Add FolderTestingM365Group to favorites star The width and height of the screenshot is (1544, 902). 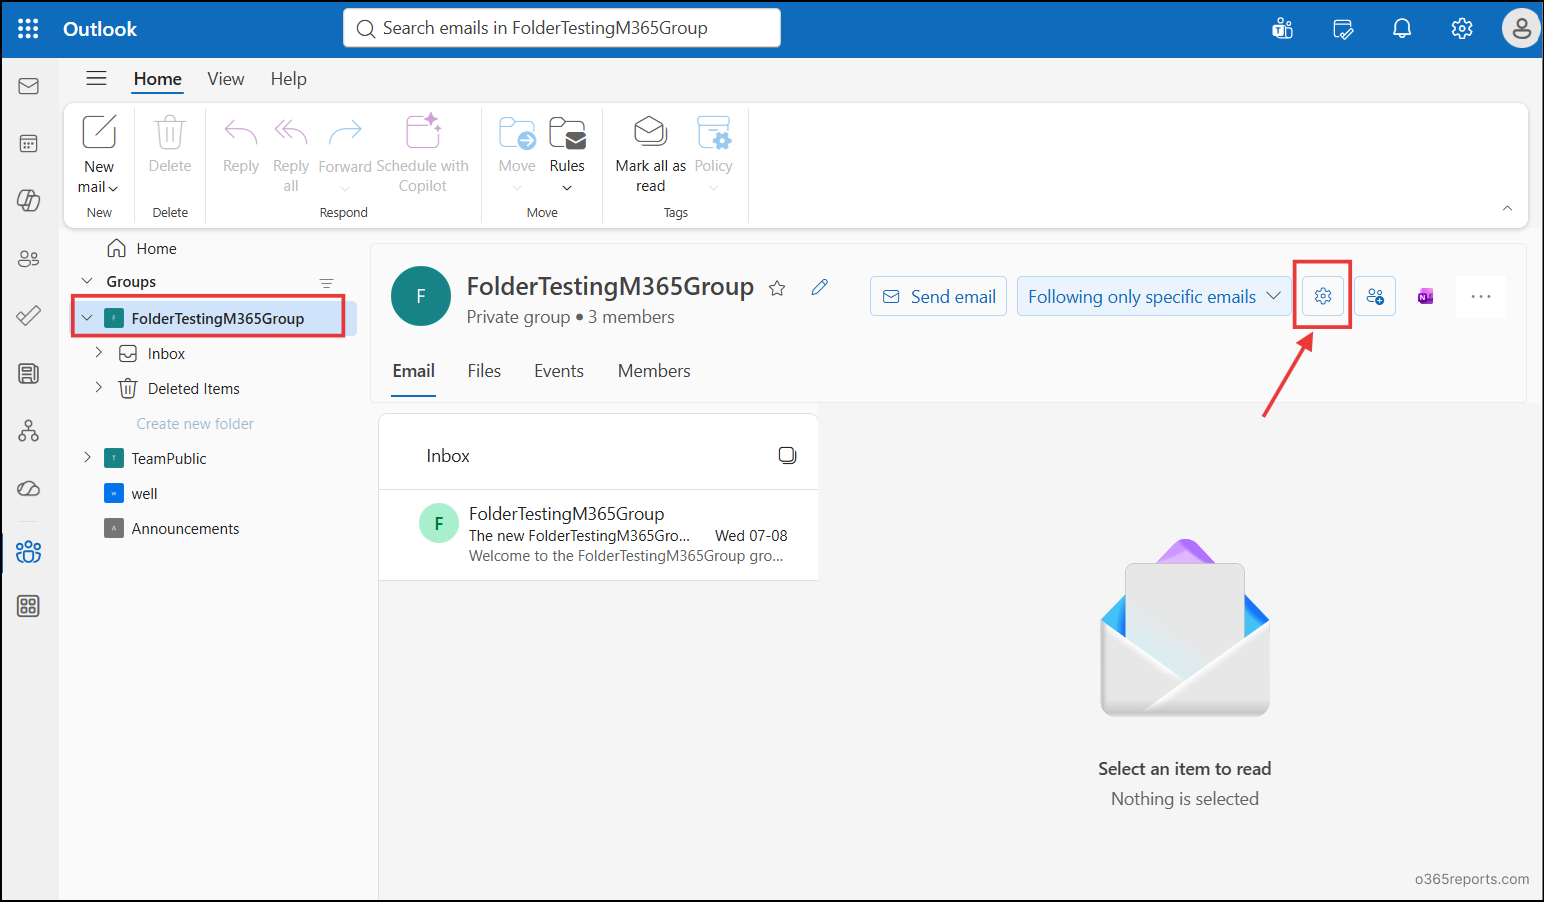pos(777,289)
